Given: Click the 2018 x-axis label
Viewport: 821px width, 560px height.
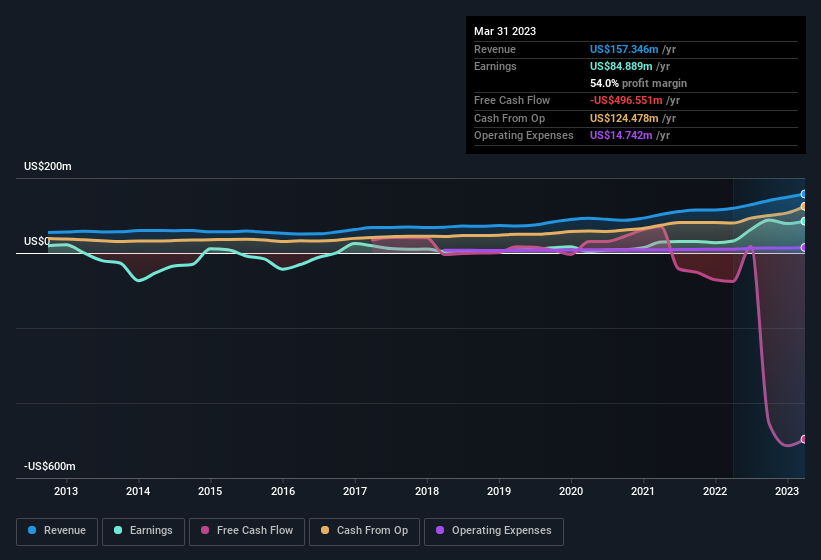Looking at the screenshot, I should tap(427, 491).
